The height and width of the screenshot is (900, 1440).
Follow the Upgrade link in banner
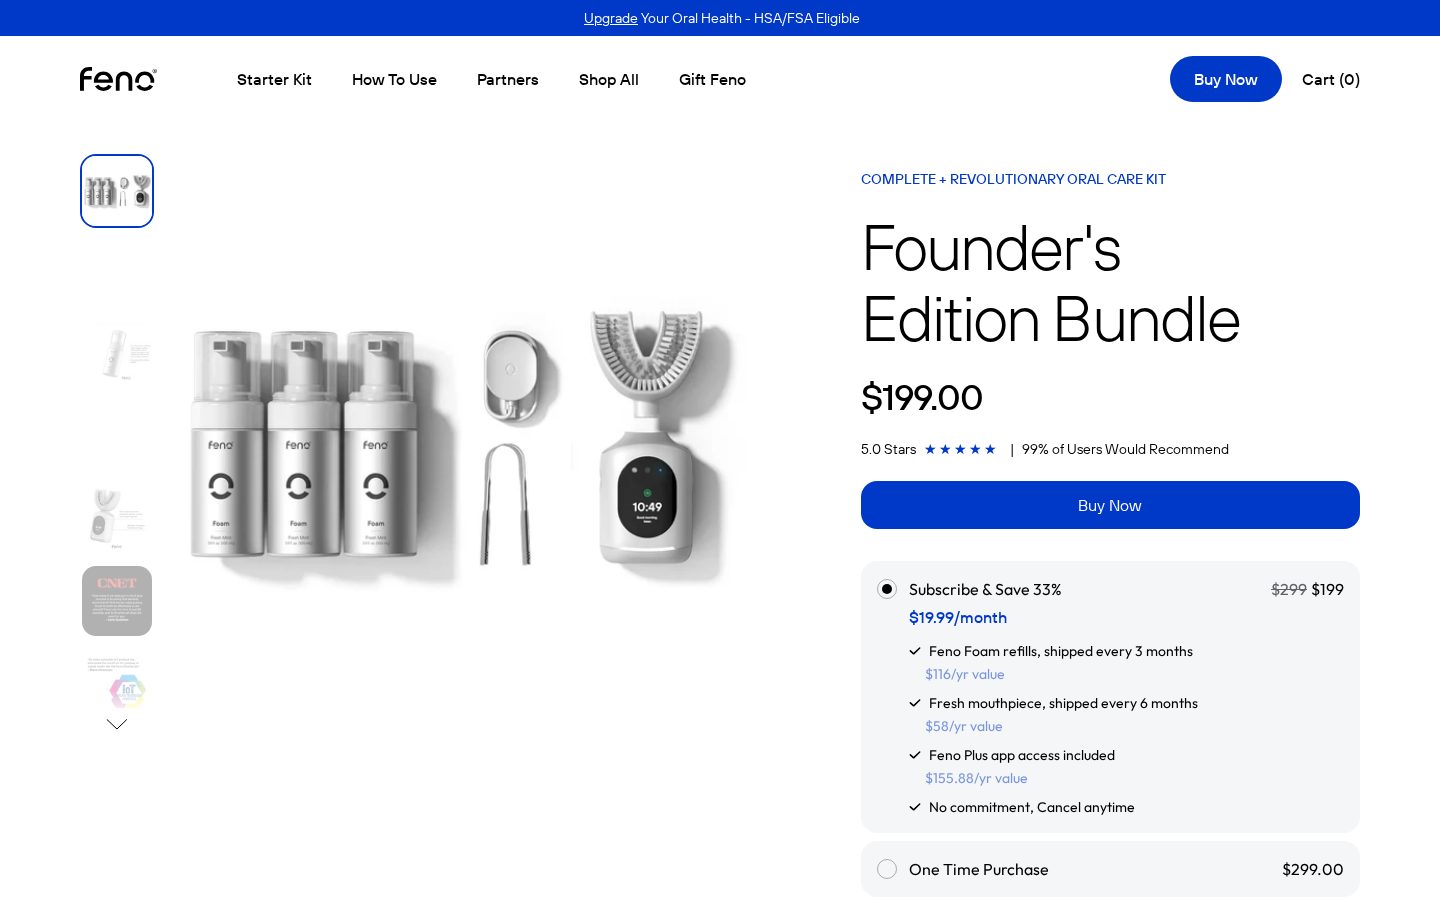[x=610, y=18]
